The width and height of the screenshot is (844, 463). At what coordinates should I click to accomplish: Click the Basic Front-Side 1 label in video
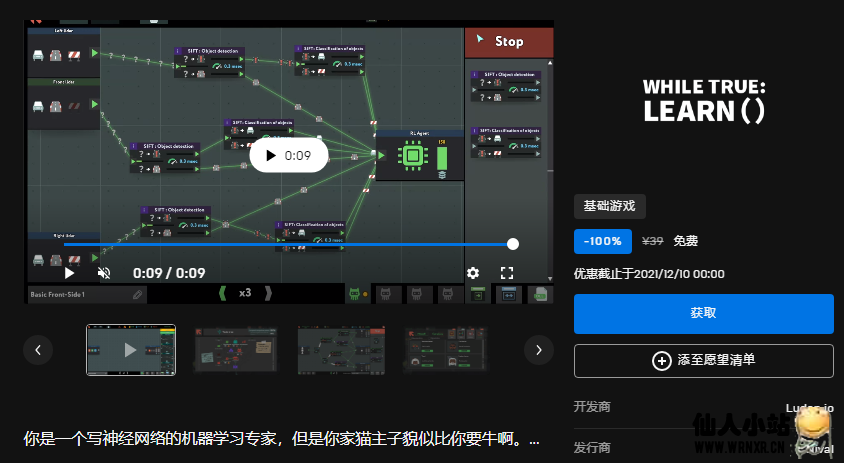point(58,294)
